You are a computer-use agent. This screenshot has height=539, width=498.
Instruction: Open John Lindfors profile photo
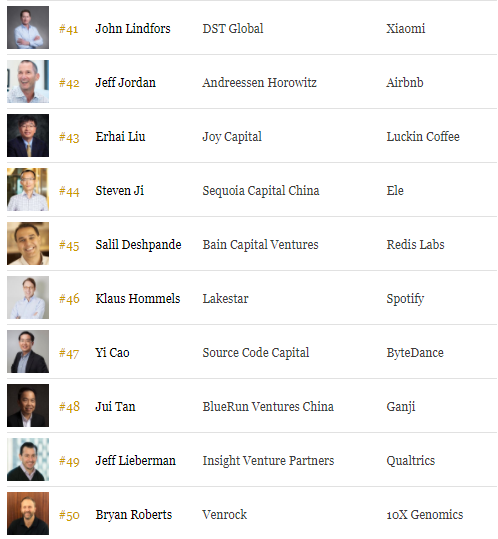pos(28,28)
